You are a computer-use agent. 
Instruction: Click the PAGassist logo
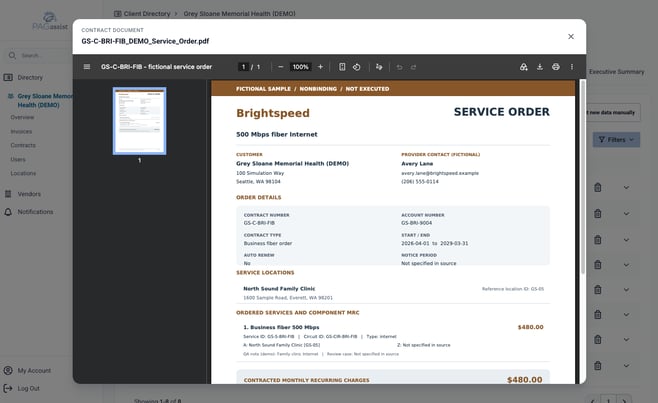(50, 22)
